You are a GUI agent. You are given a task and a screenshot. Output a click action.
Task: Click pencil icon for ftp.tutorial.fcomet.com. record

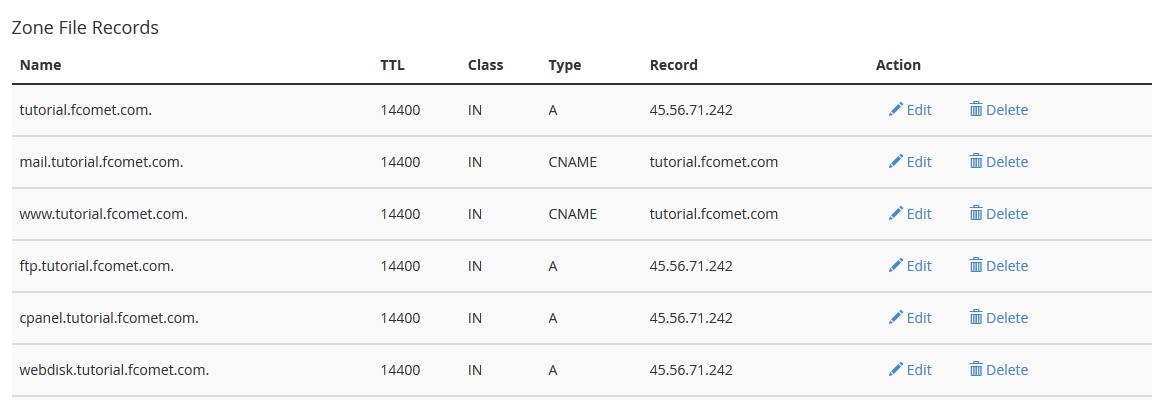[896, 266]
